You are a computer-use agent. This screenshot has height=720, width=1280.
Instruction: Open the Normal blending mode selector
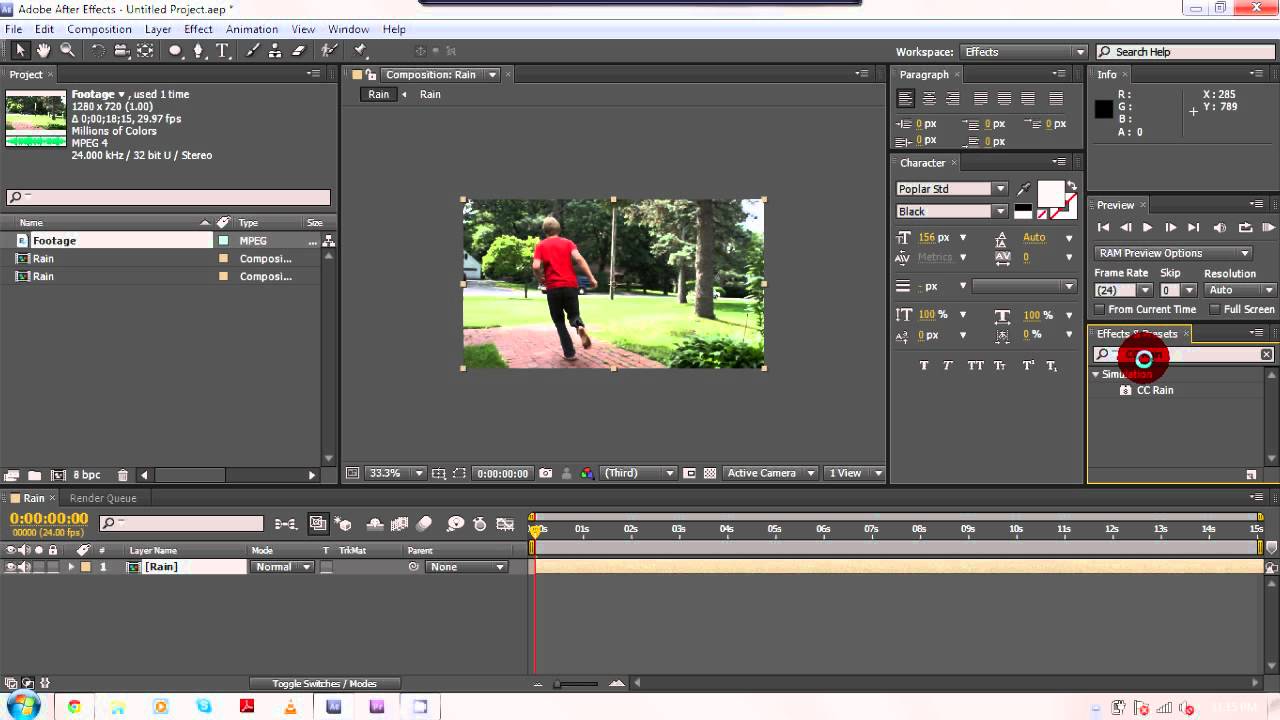[282, 567]
